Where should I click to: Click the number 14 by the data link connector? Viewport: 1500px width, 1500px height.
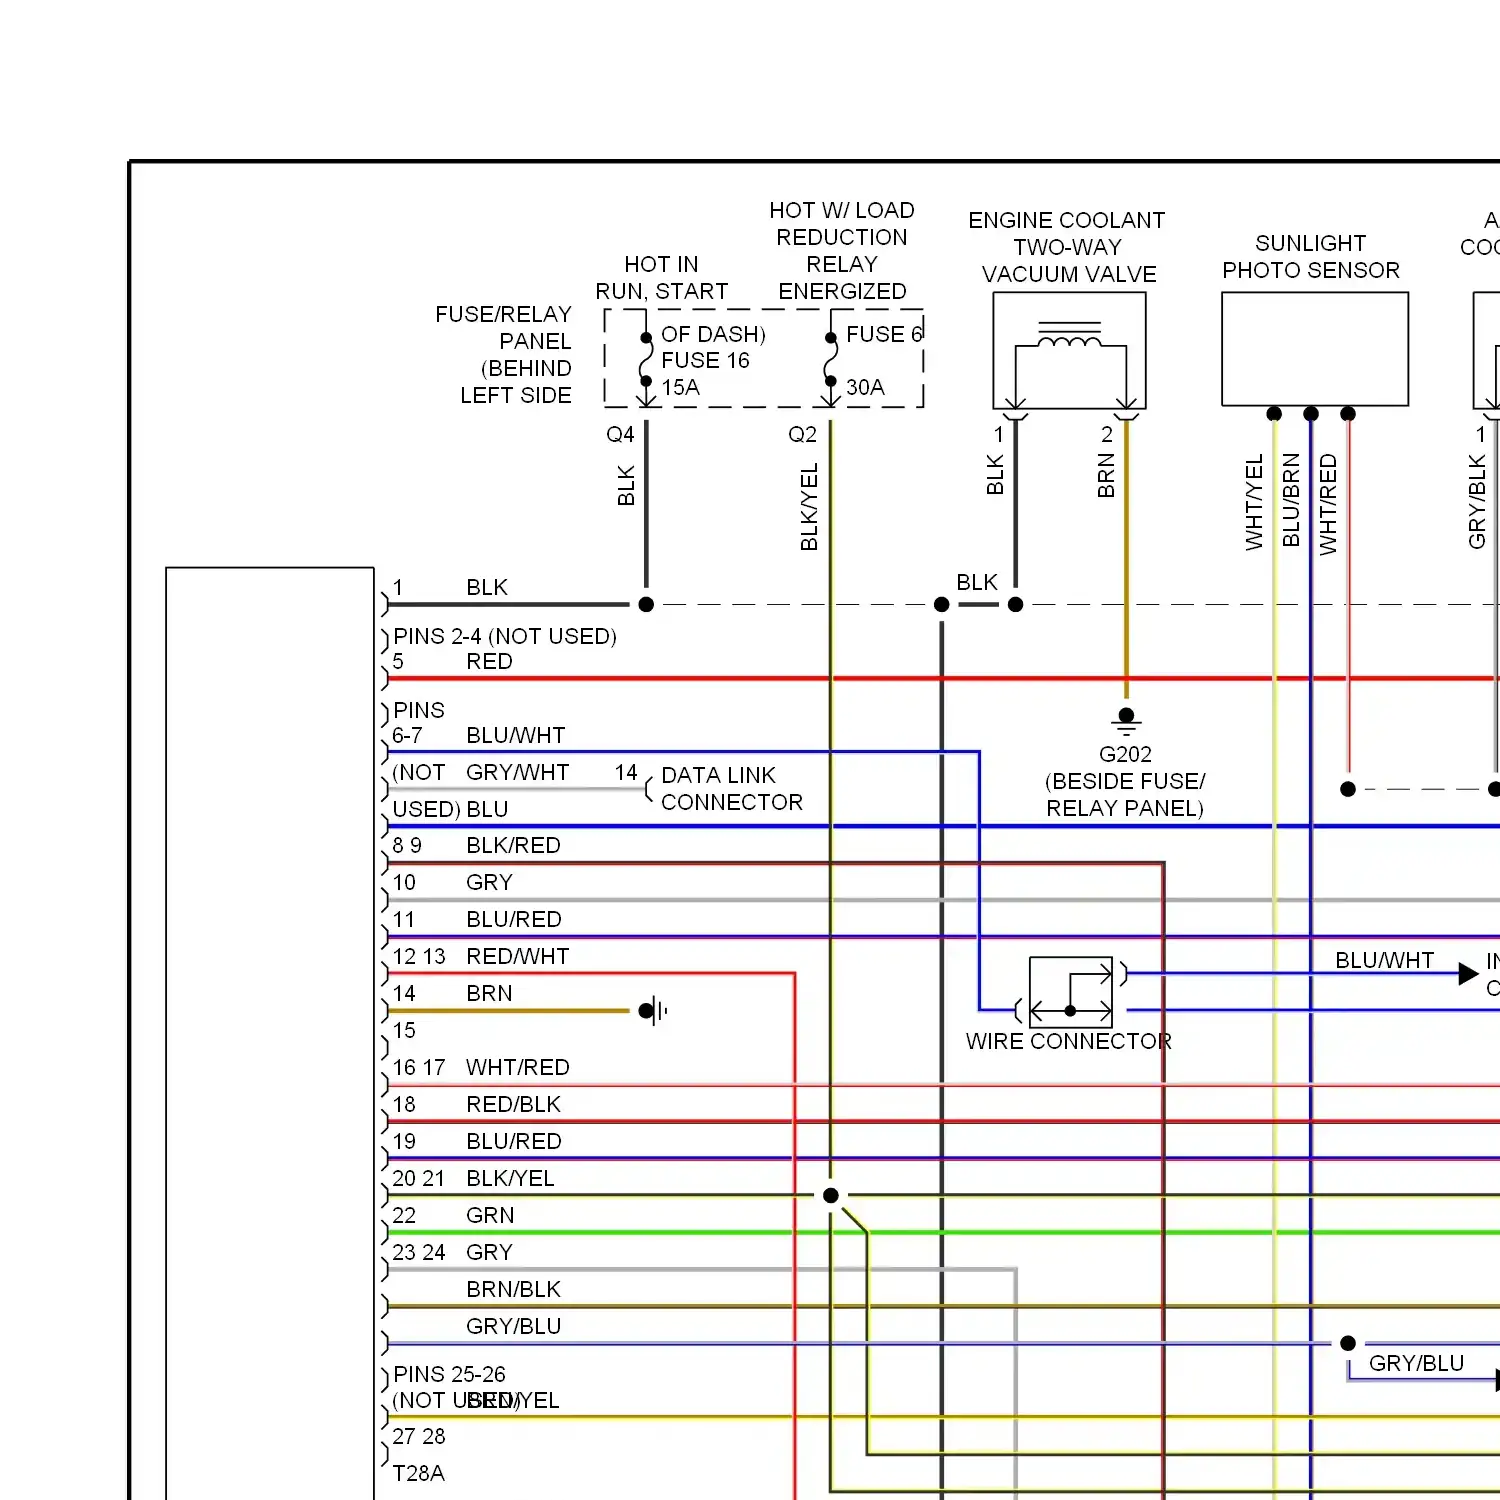tap(626, 772)
